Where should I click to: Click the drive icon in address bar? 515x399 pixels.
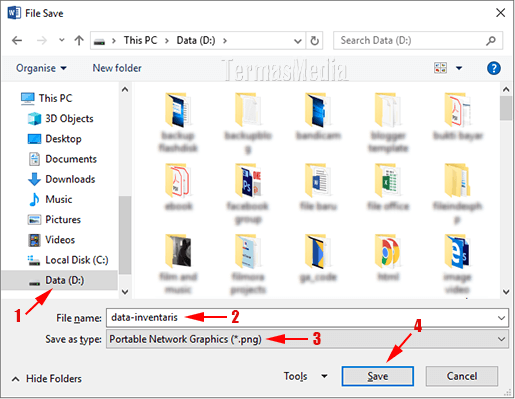pos(99,41)
